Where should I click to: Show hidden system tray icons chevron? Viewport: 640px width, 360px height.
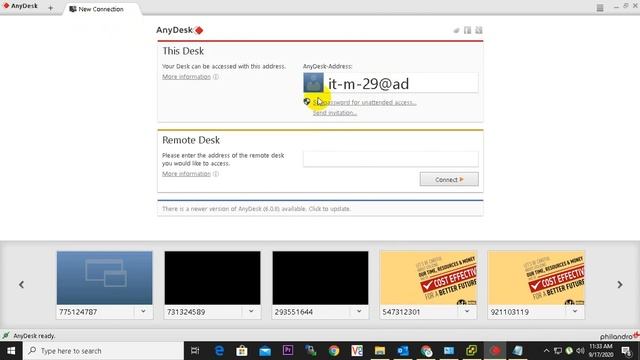pos(546,351)
